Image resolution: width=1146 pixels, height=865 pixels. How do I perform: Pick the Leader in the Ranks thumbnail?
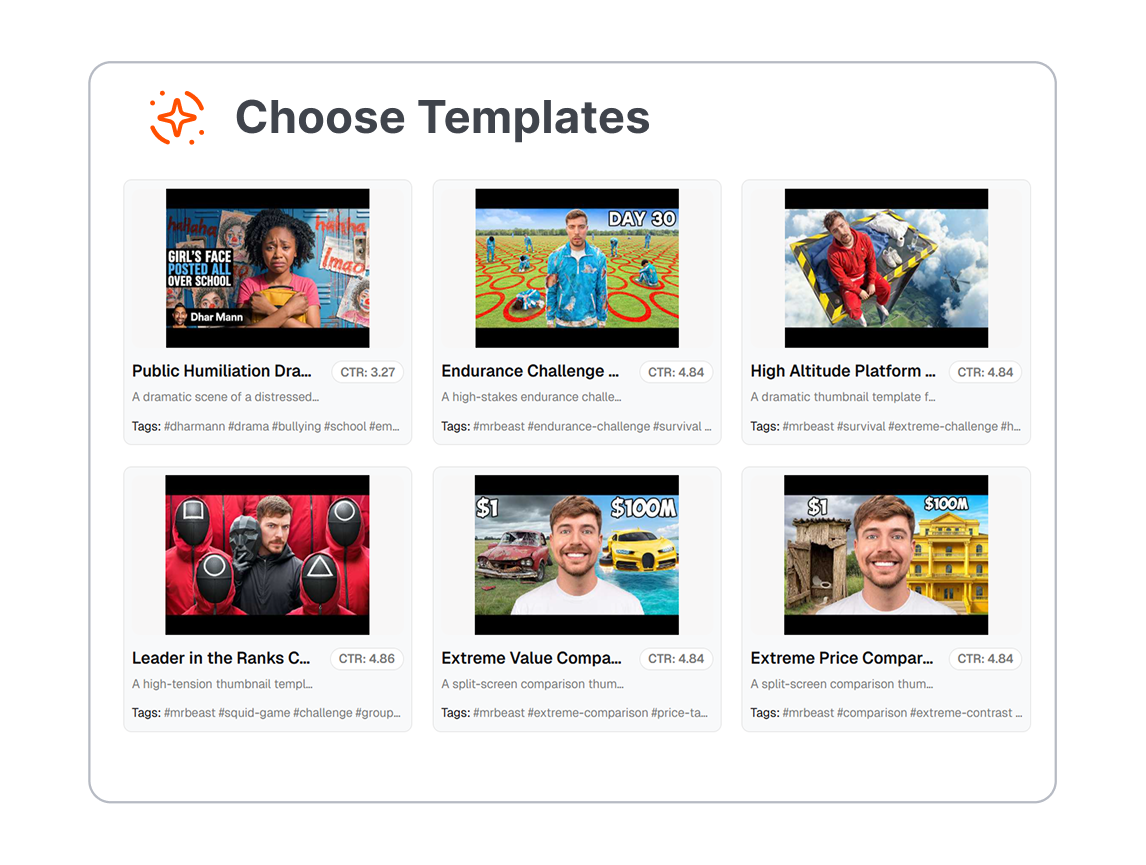pos(267,555)
